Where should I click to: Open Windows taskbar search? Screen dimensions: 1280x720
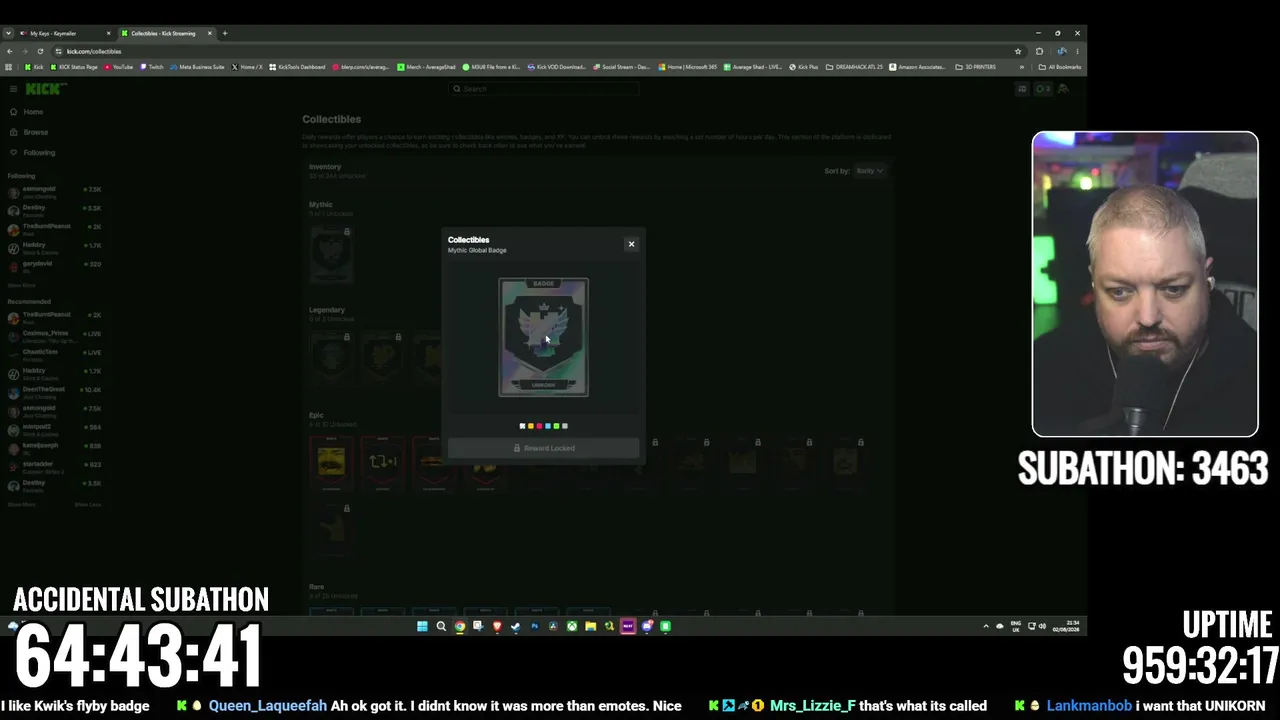point(441,627)
